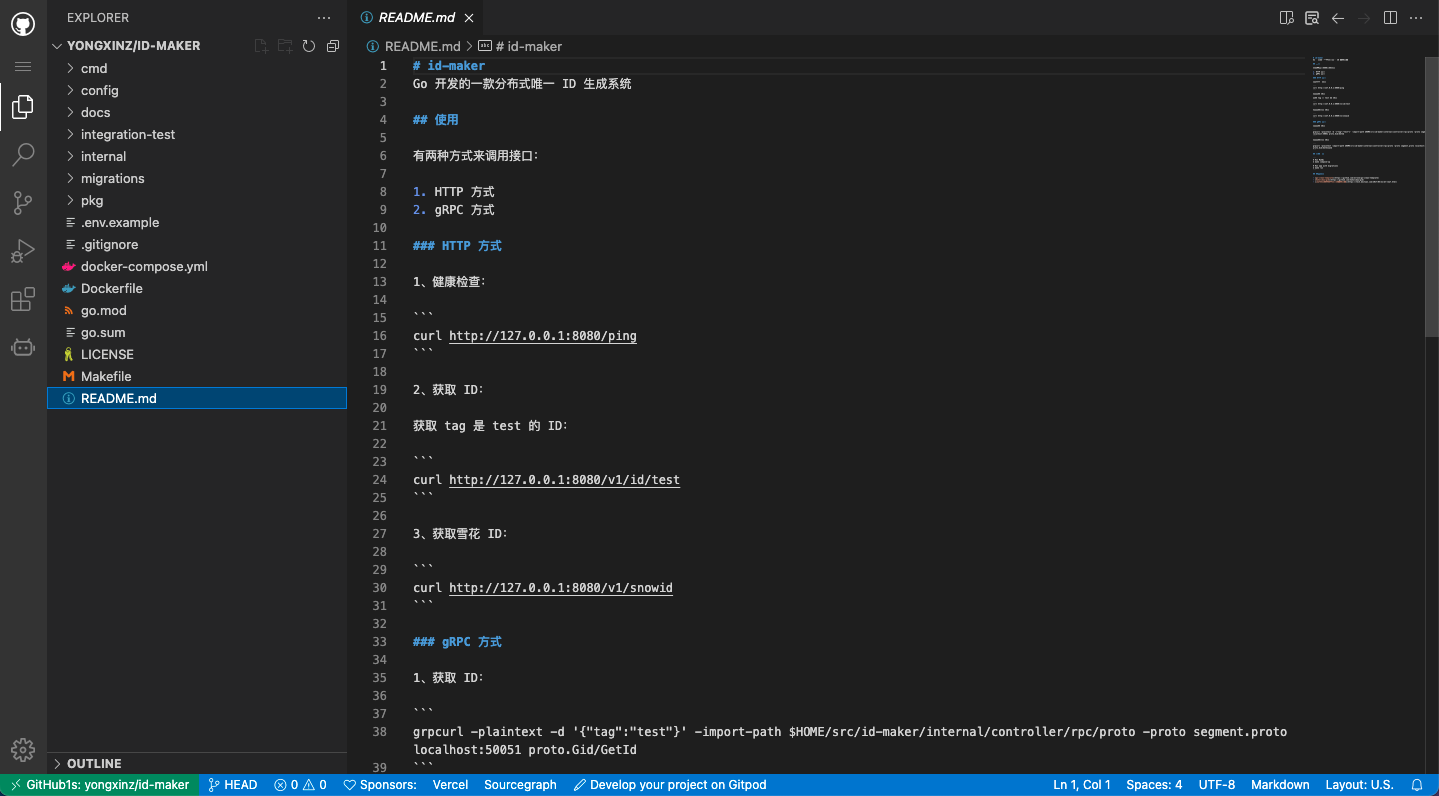Viewport: 1439px width, 796px height.
Task: Open the Extensions view
Action: [23, 299]
